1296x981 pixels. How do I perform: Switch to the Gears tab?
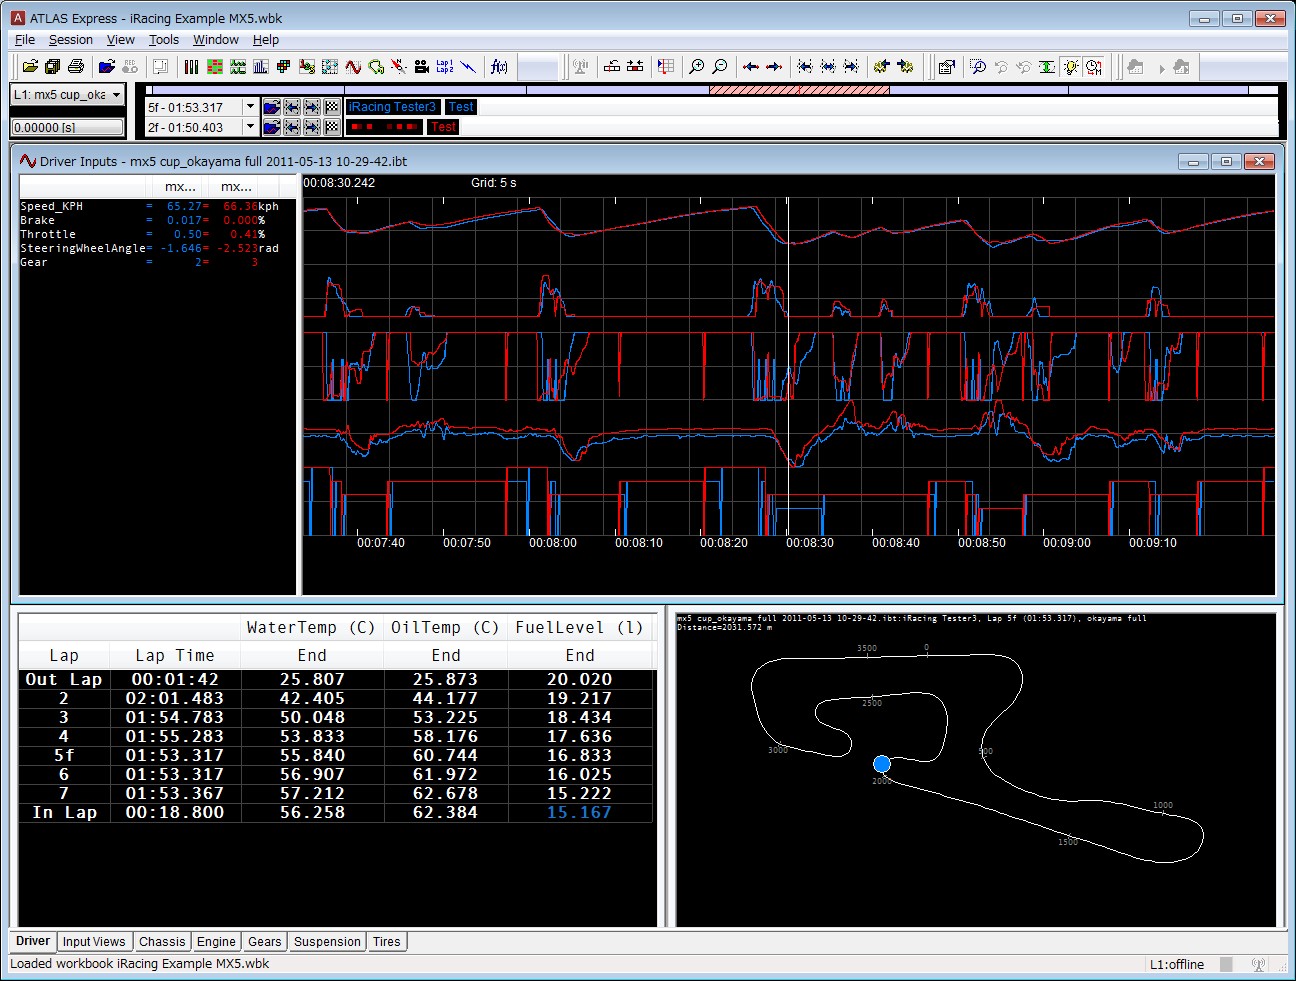[x=265, y=942]
